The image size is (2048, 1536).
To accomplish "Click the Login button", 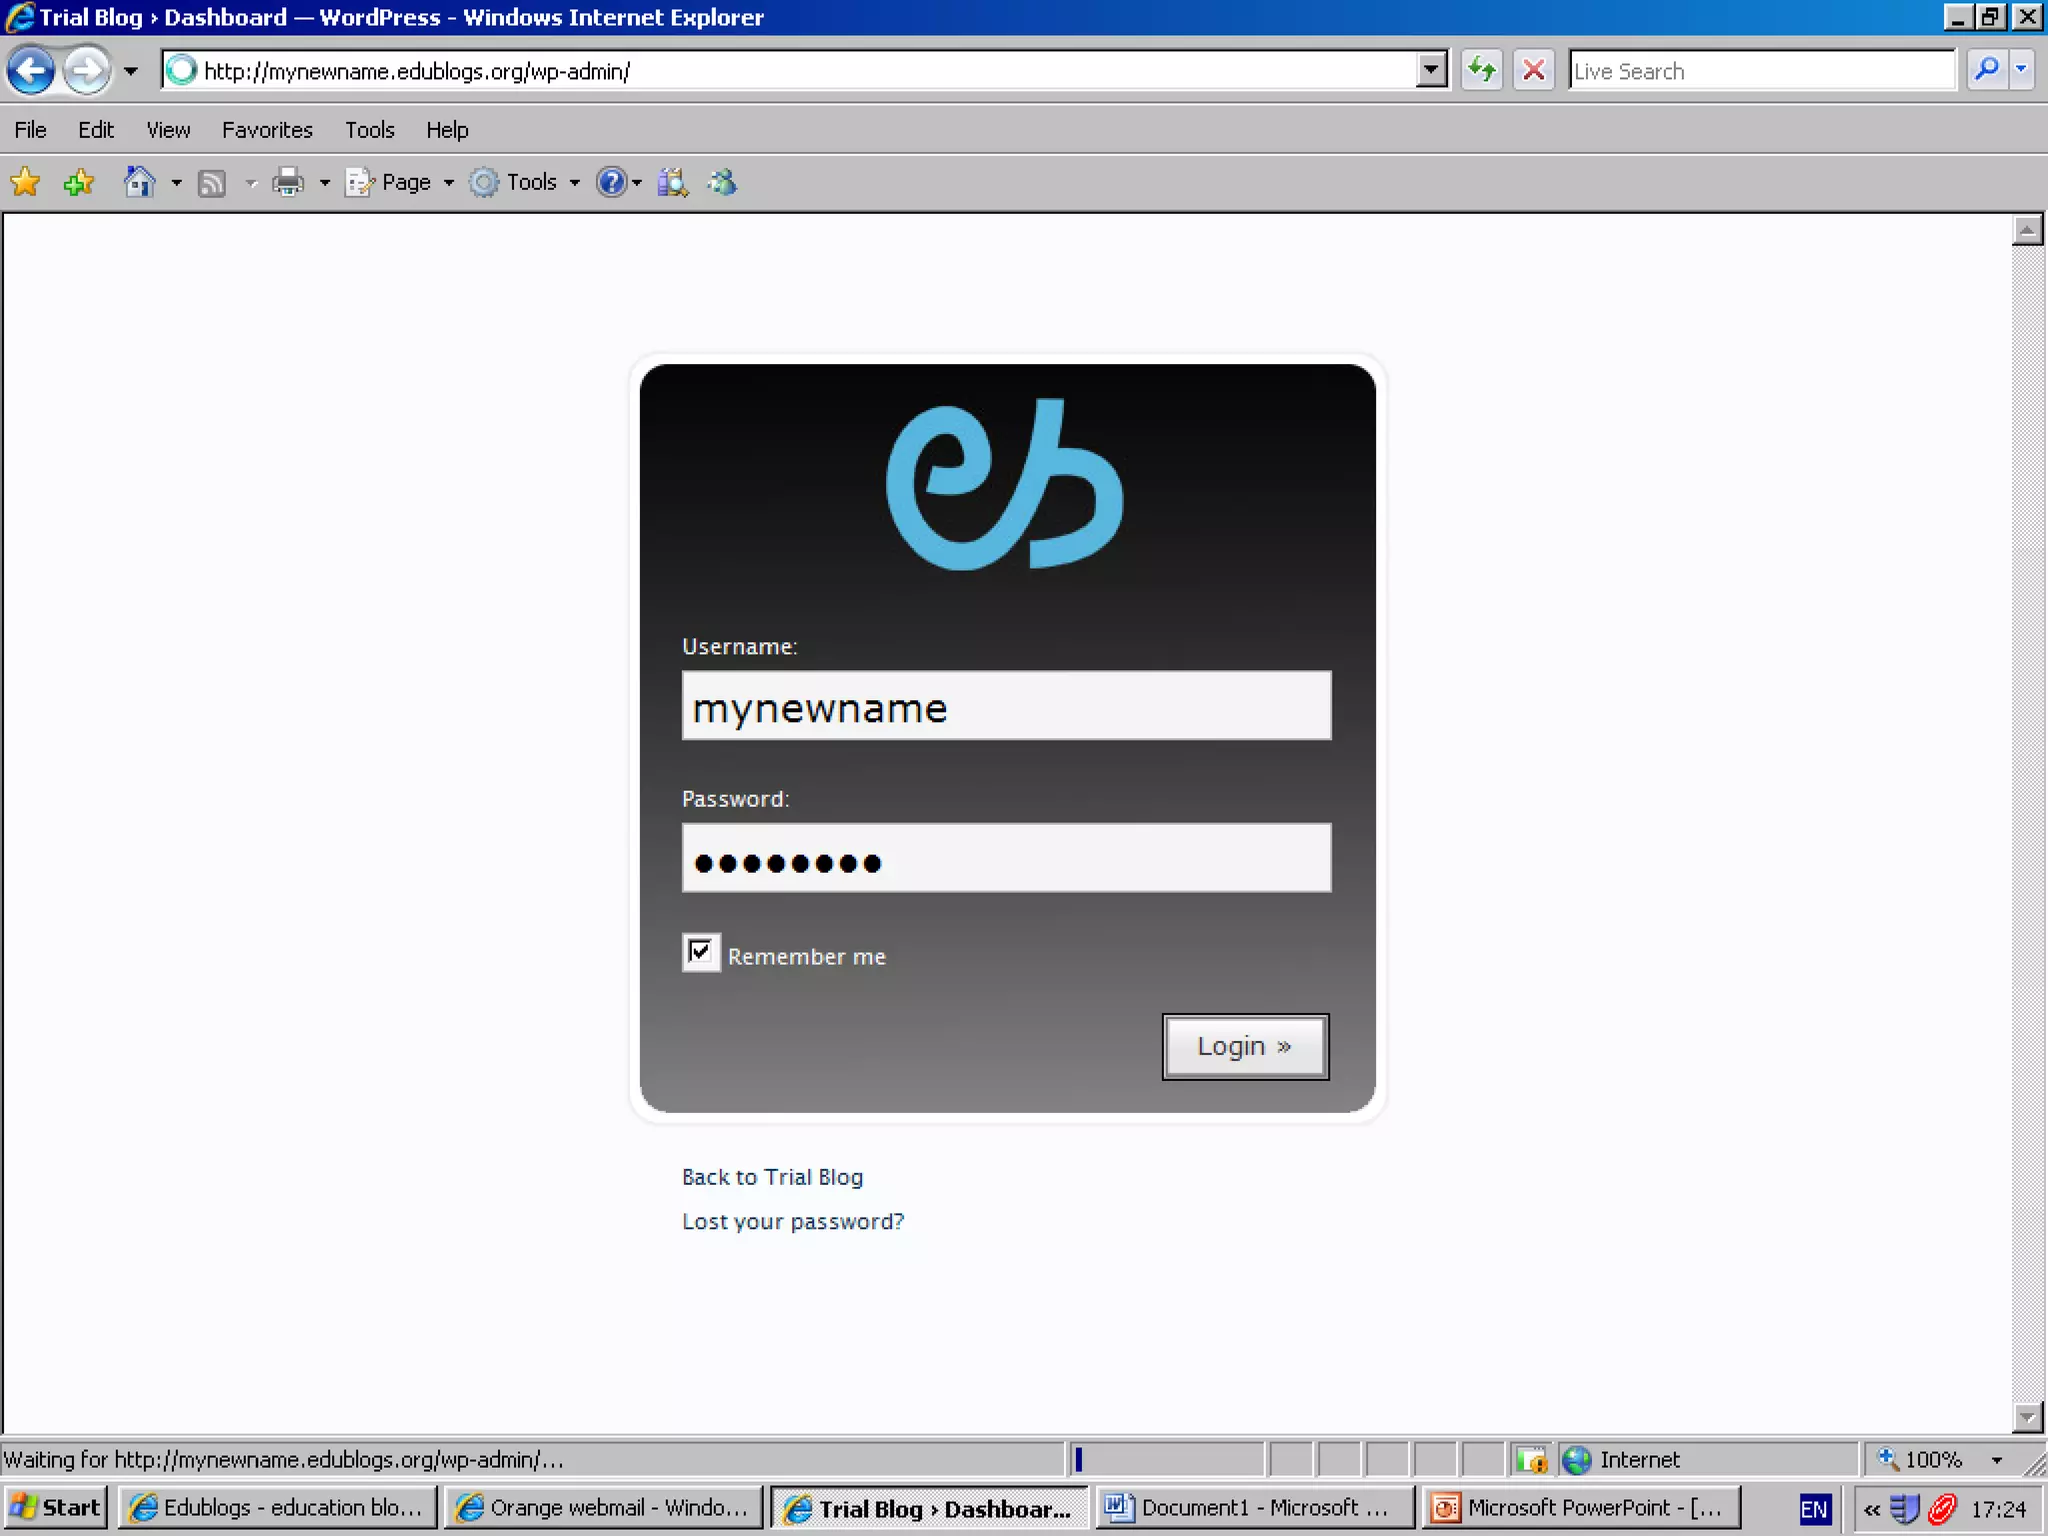I will [1244, 1046].
